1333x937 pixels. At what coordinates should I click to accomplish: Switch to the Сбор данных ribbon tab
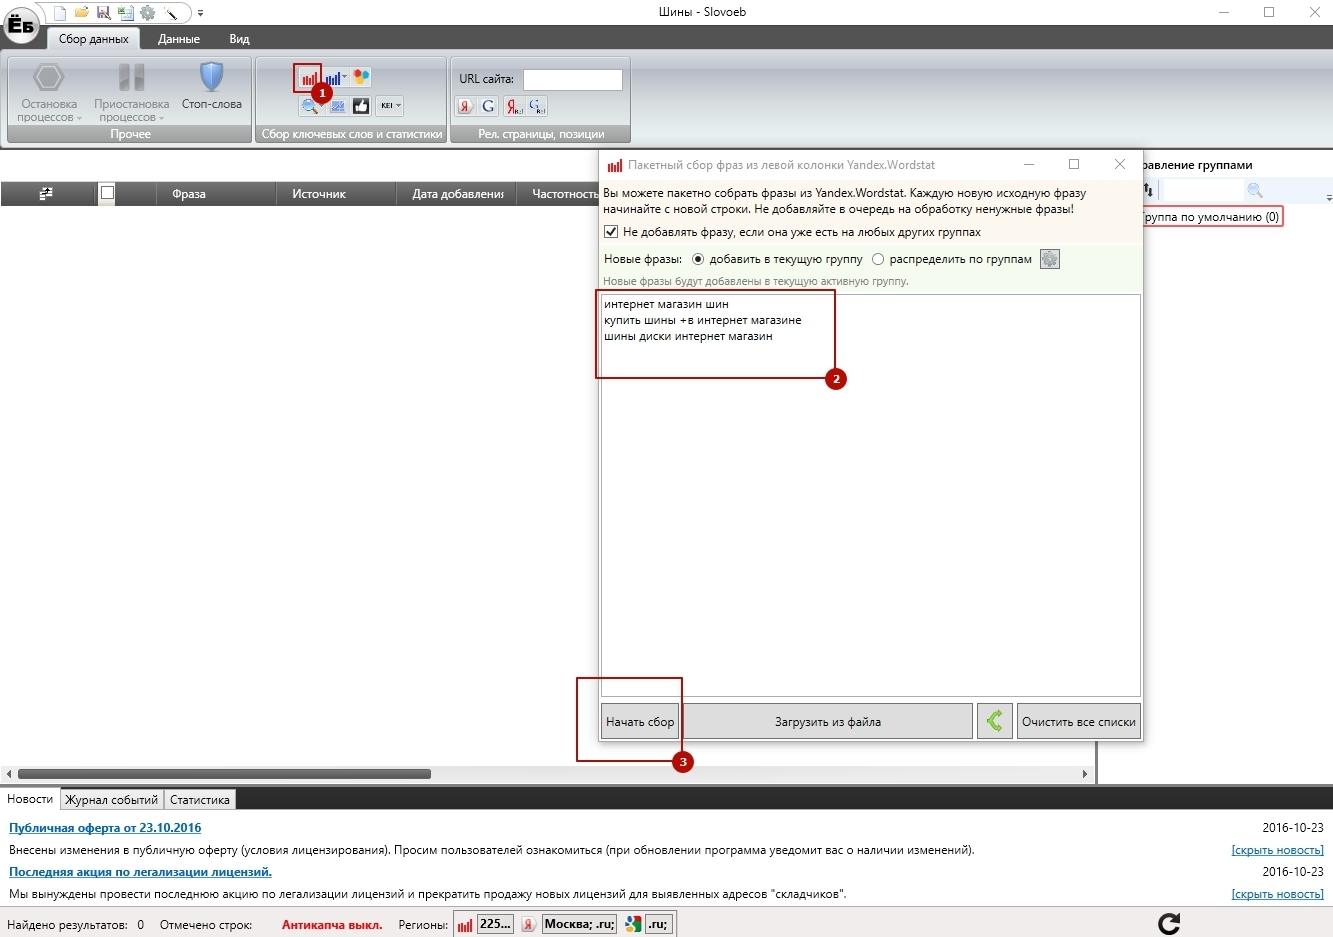pyautogui.click(x=93, y=39)
